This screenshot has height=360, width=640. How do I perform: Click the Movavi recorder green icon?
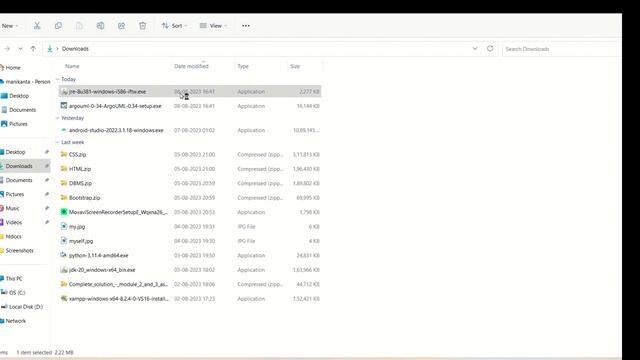[x=64, y=212]
